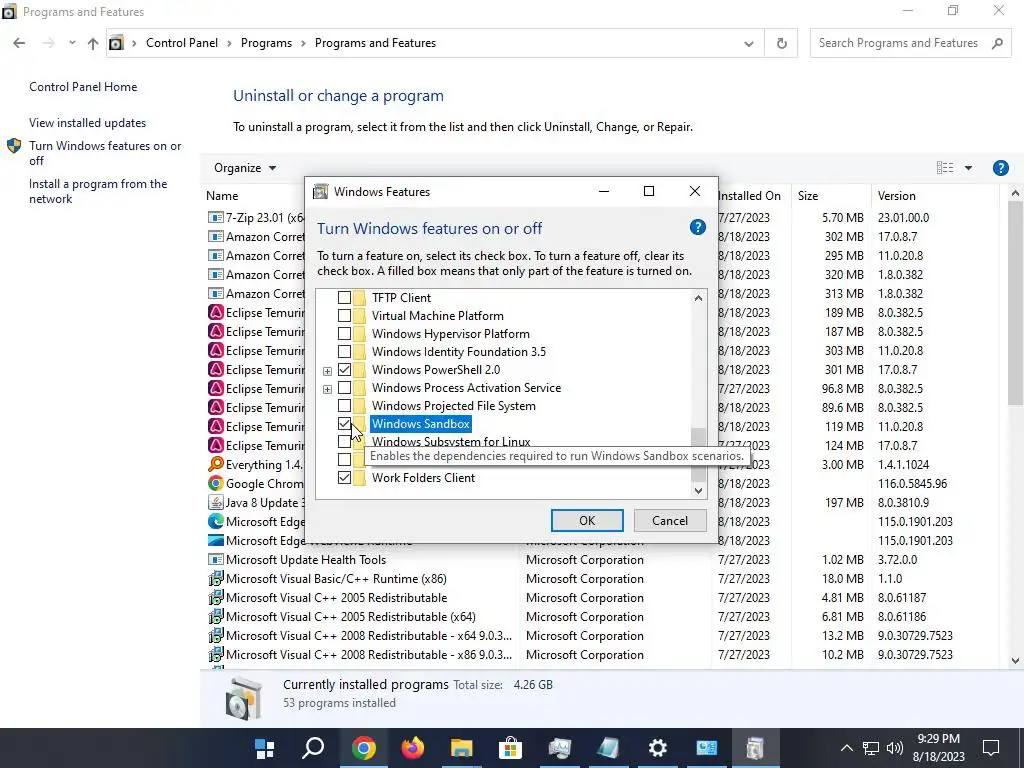Screen dimensions: 1024x768
Task: Open Microsoft Store from taskbar
Action: 510,748
